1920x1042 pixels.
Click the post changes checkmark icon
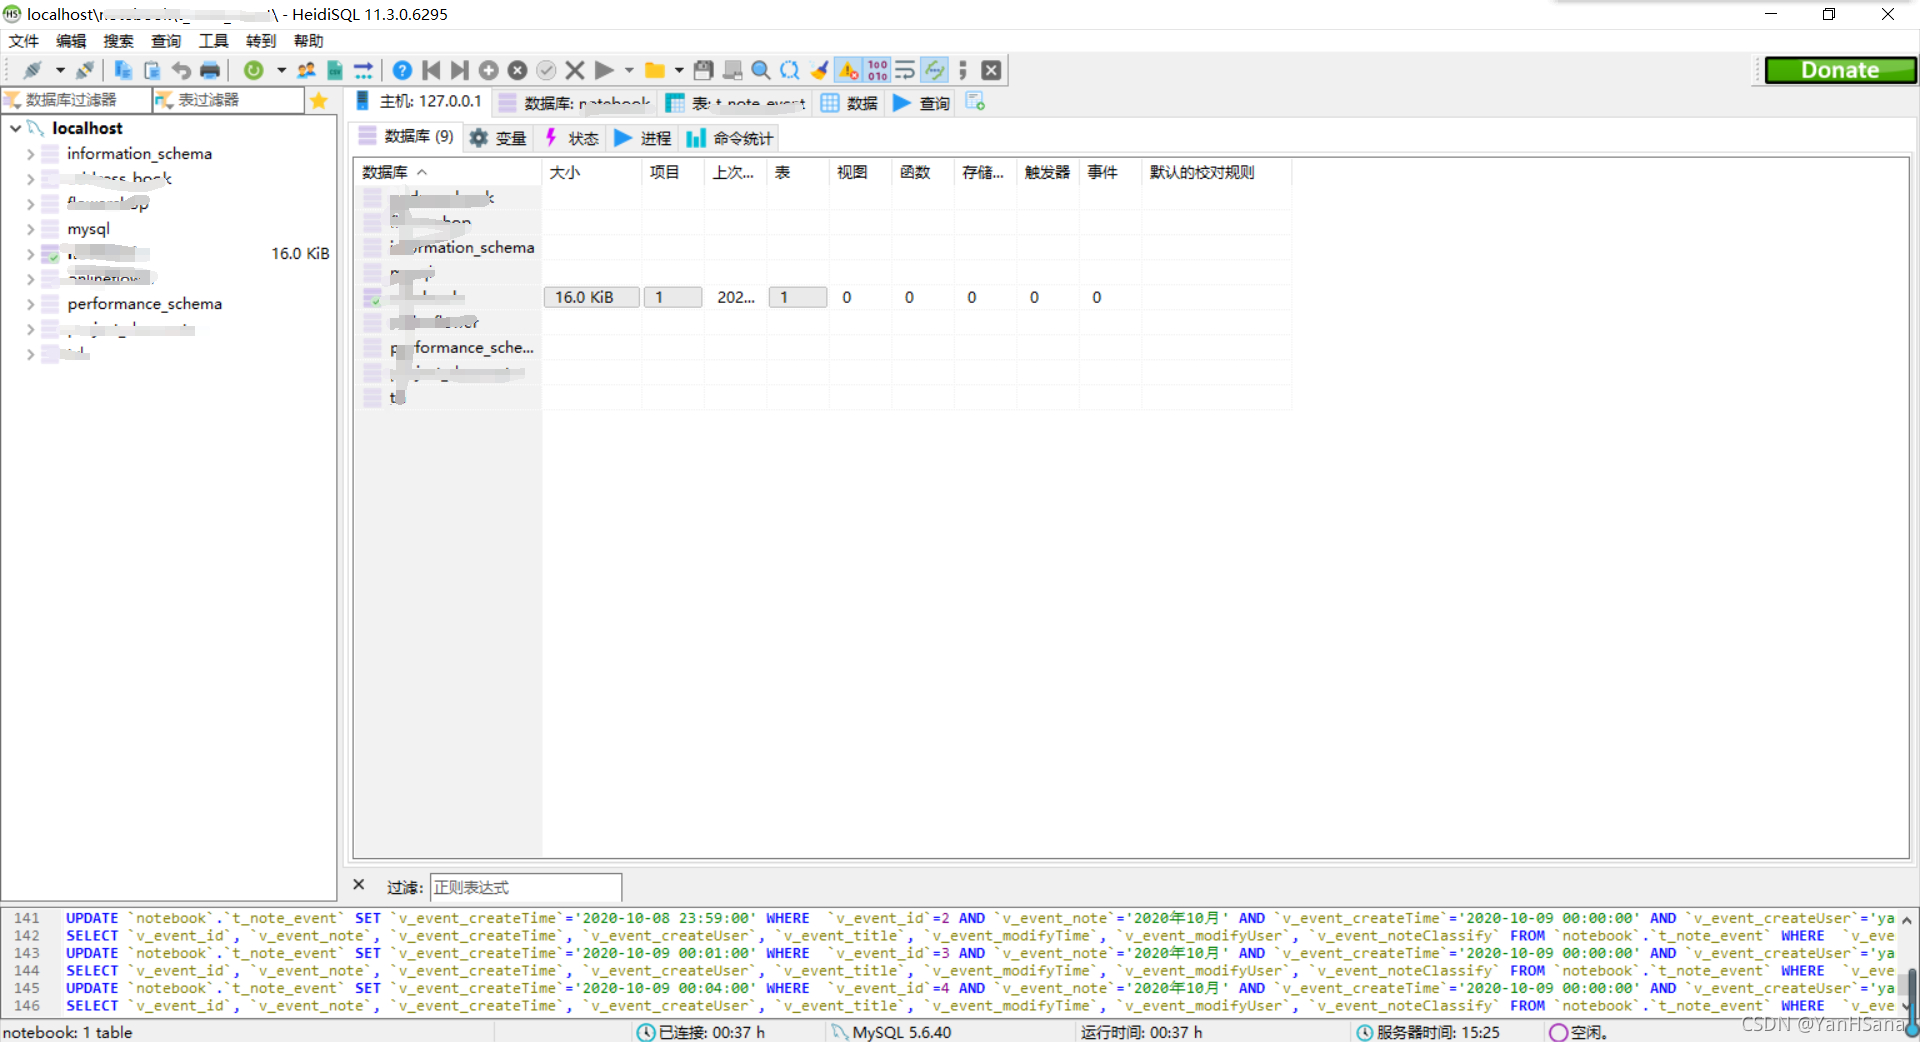pyautogui.click(x=546, y=70)
